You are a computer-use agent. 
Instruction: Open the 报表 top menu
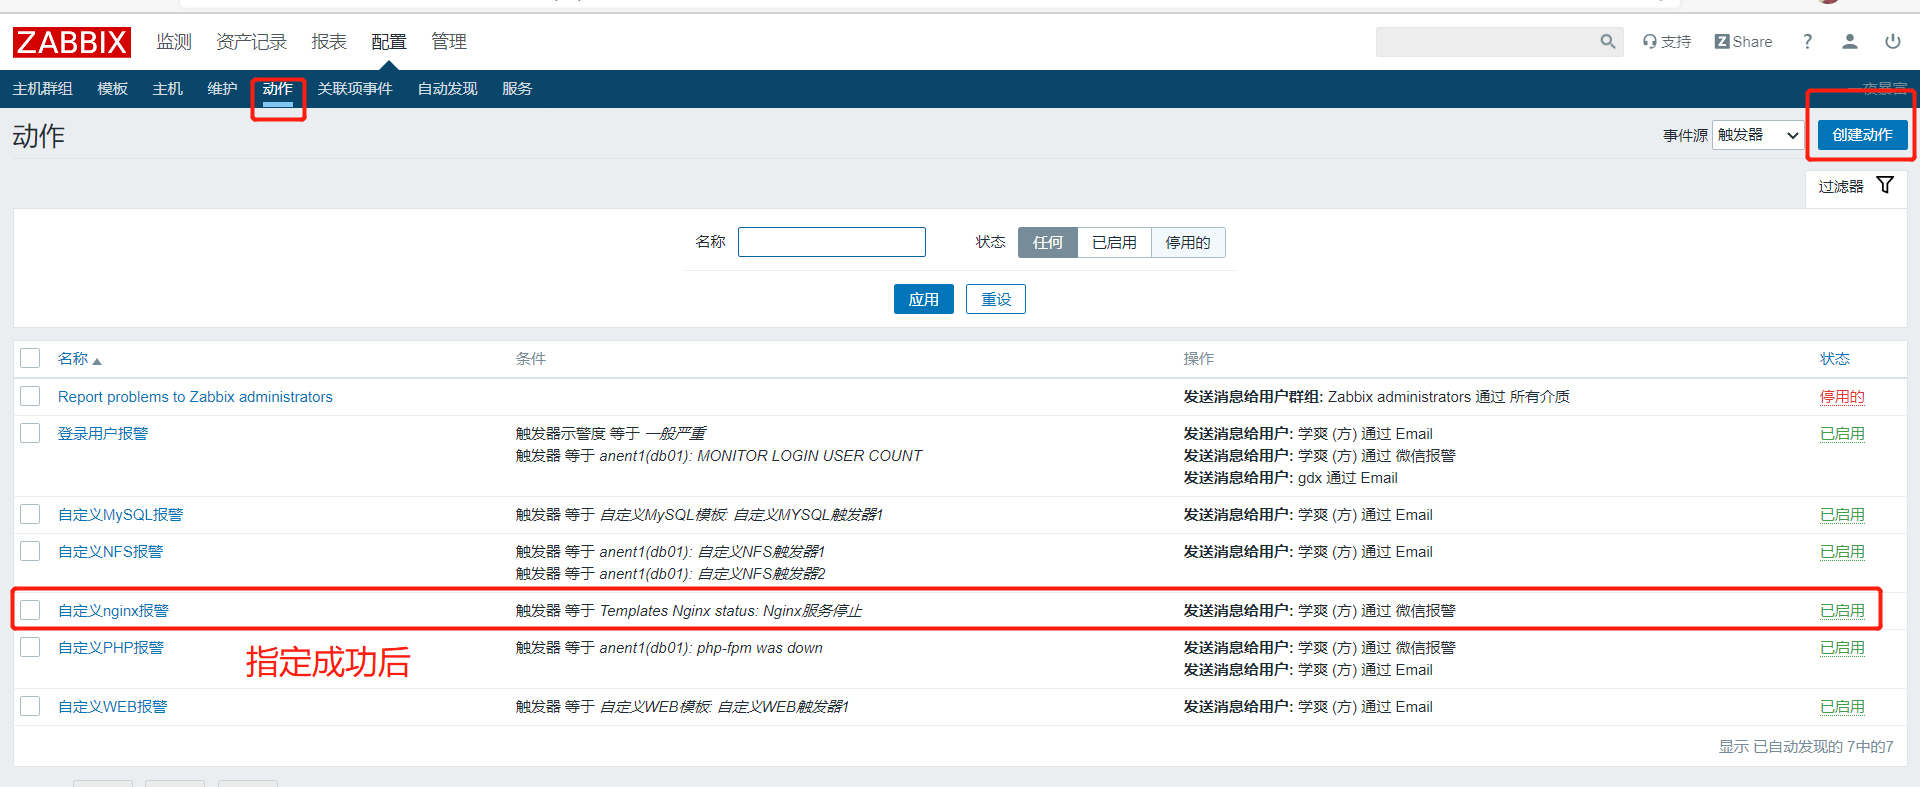(329, 42)
